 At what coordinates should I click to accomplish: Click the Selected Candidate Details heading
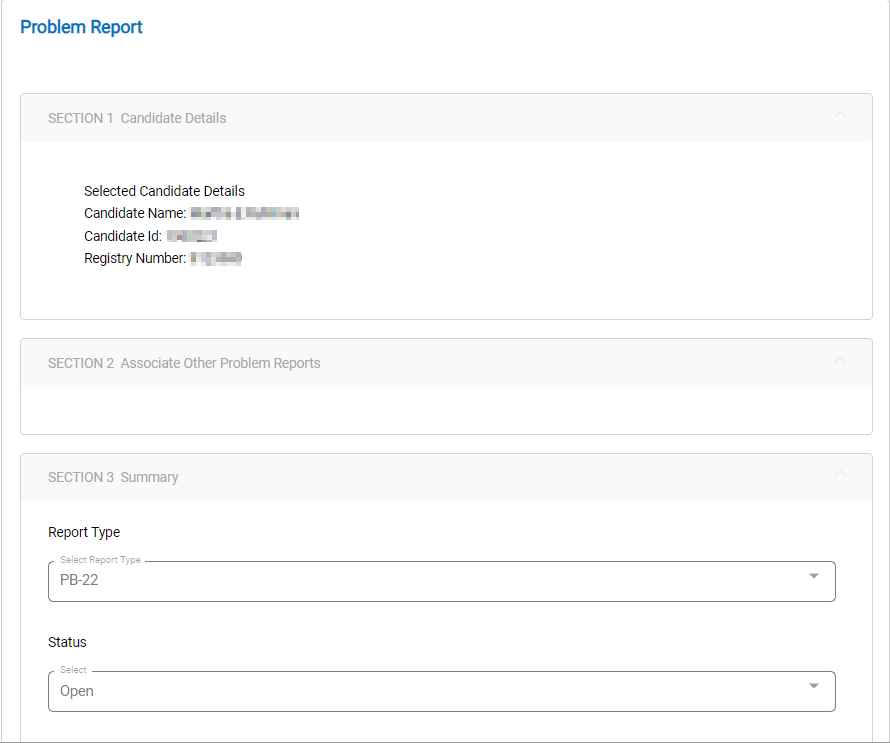[164, 191]
